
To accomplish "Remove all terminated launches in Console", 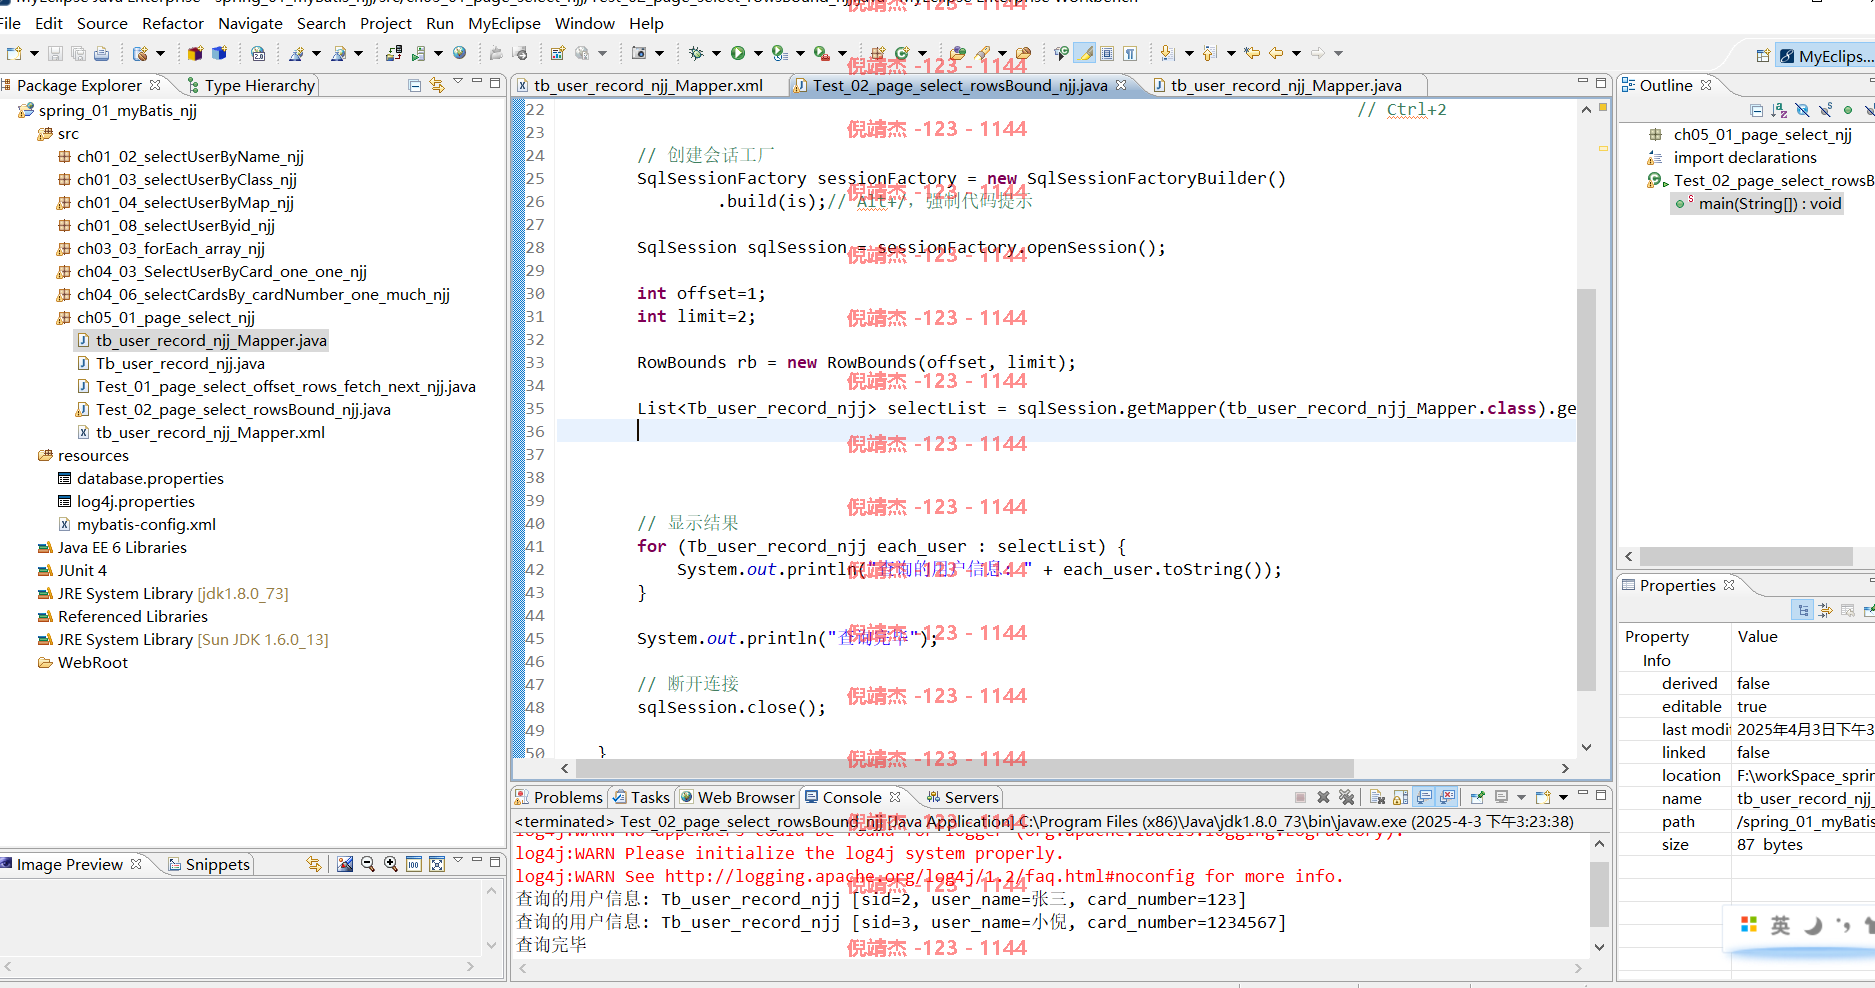I will tap(1347, 797).
